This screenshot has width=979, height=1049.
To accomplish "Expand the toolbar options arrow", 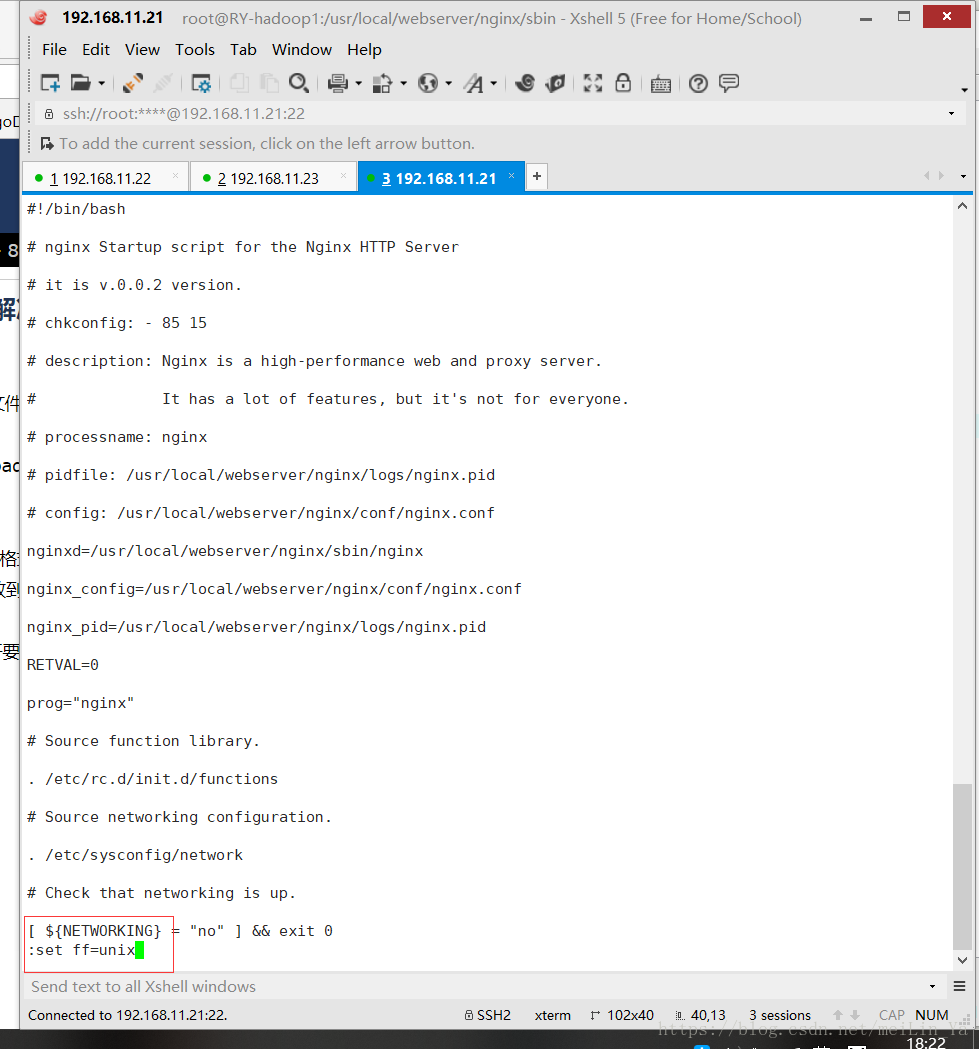I will [964, 90].
